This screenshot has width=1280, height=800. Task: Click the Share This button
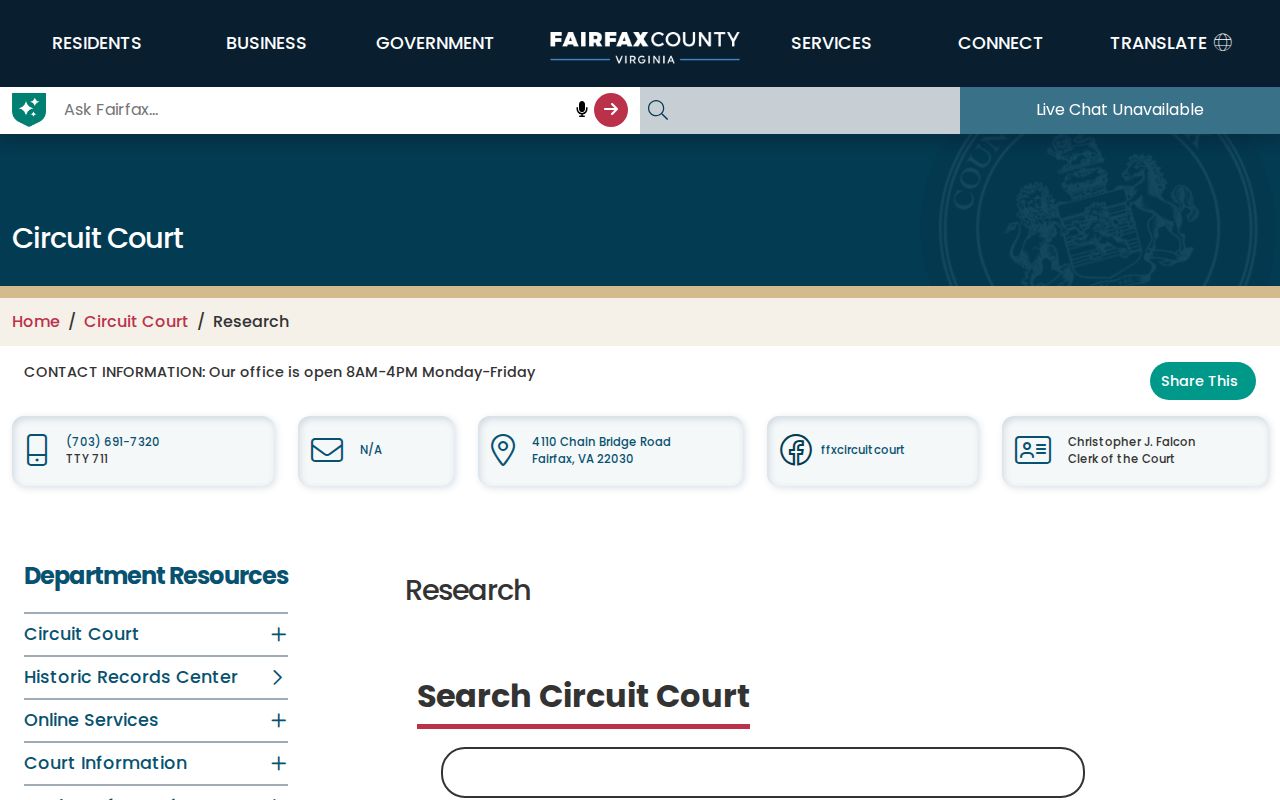tap(1202, 381)
